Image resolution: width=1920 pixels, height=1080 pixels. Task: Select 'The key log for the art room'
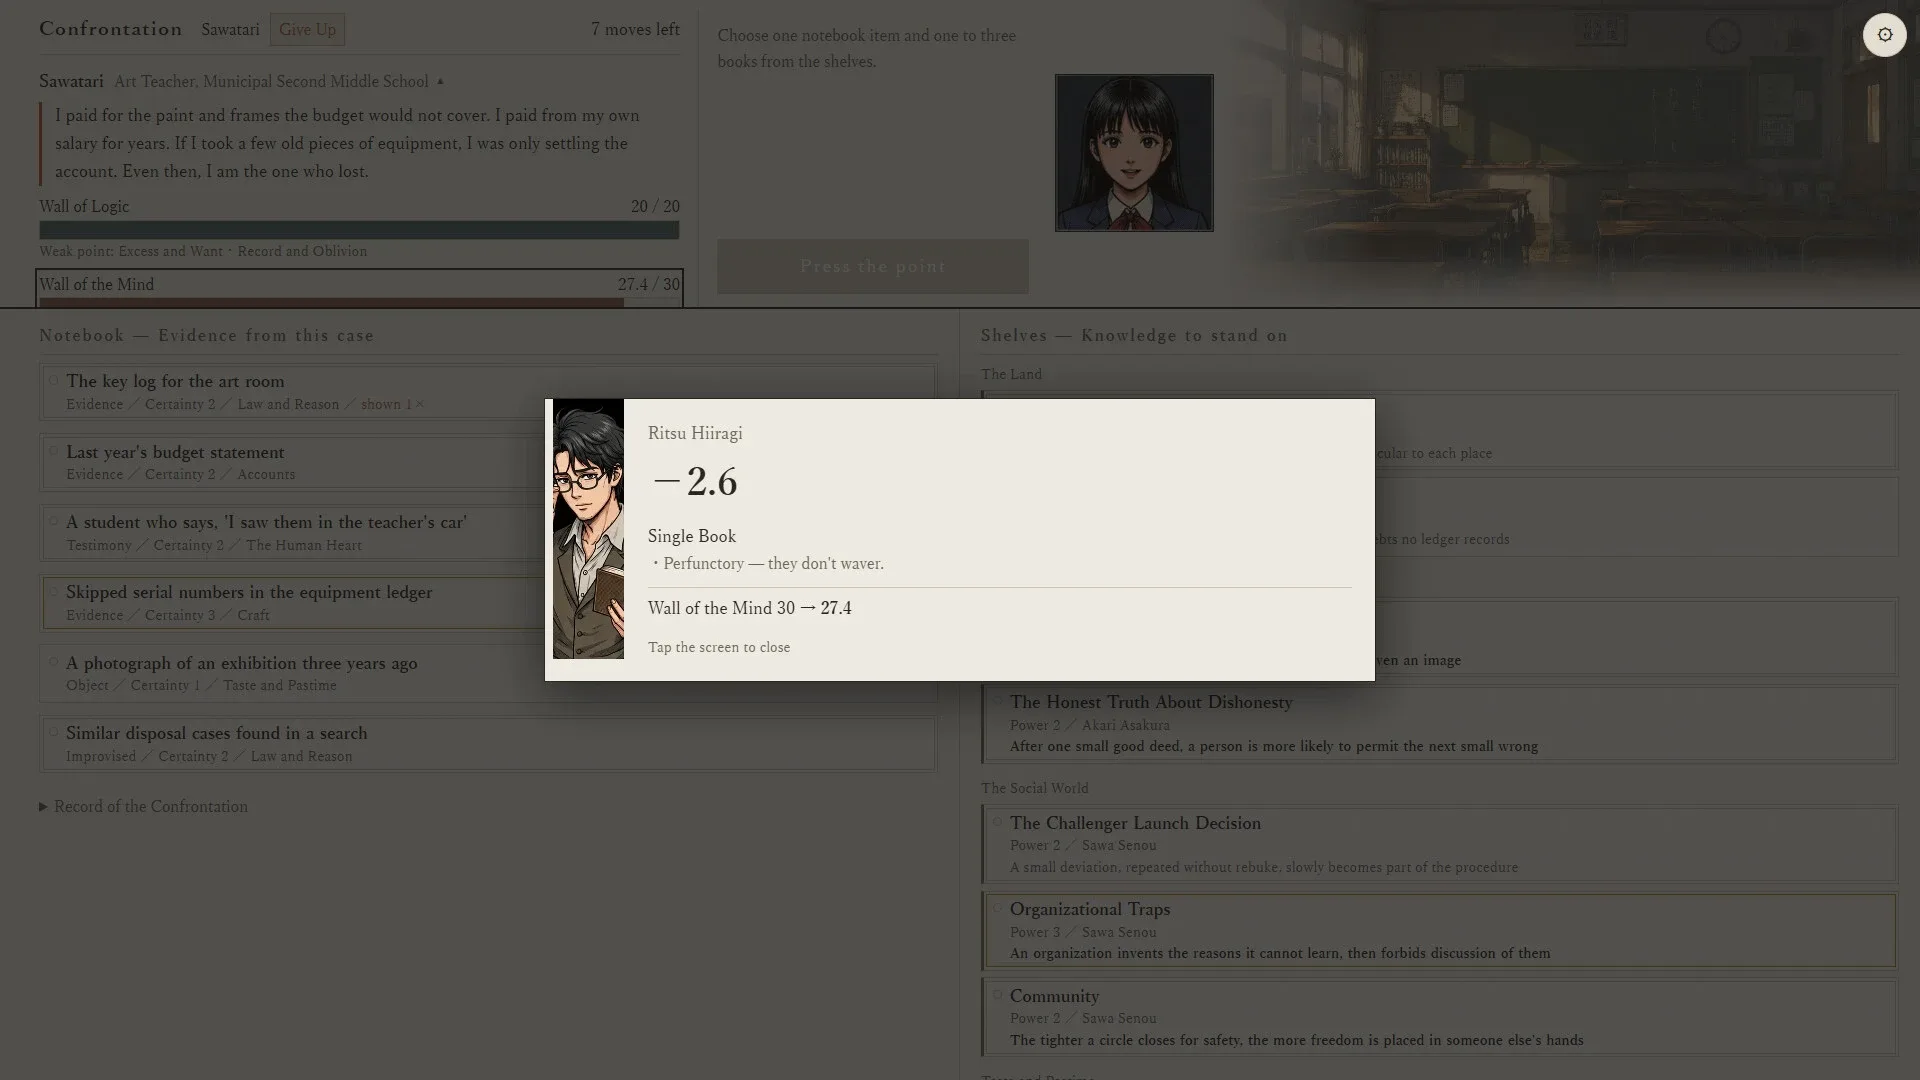point(488,392)
